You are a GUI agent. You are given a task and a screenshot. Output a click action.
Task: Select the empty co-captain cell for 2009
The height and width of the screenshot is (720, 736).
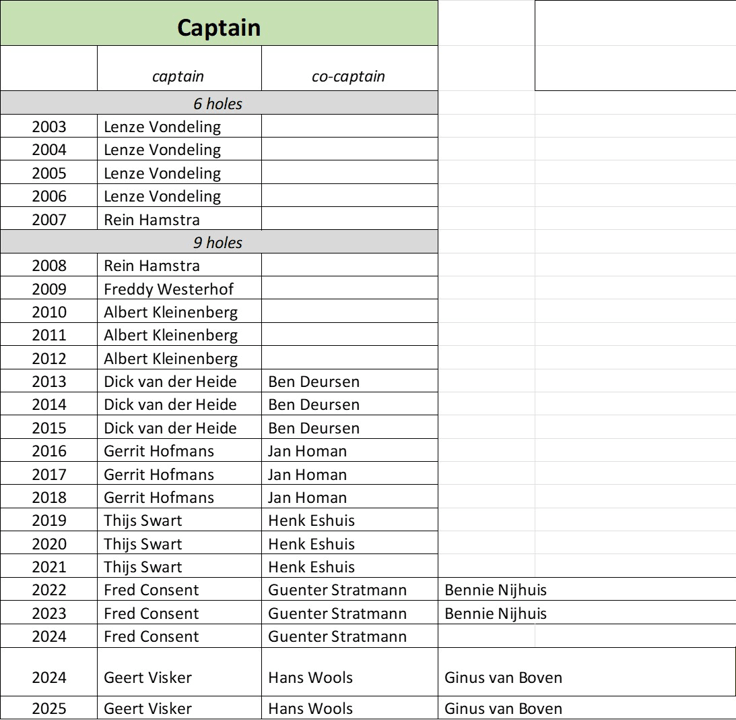coord(348,289)
